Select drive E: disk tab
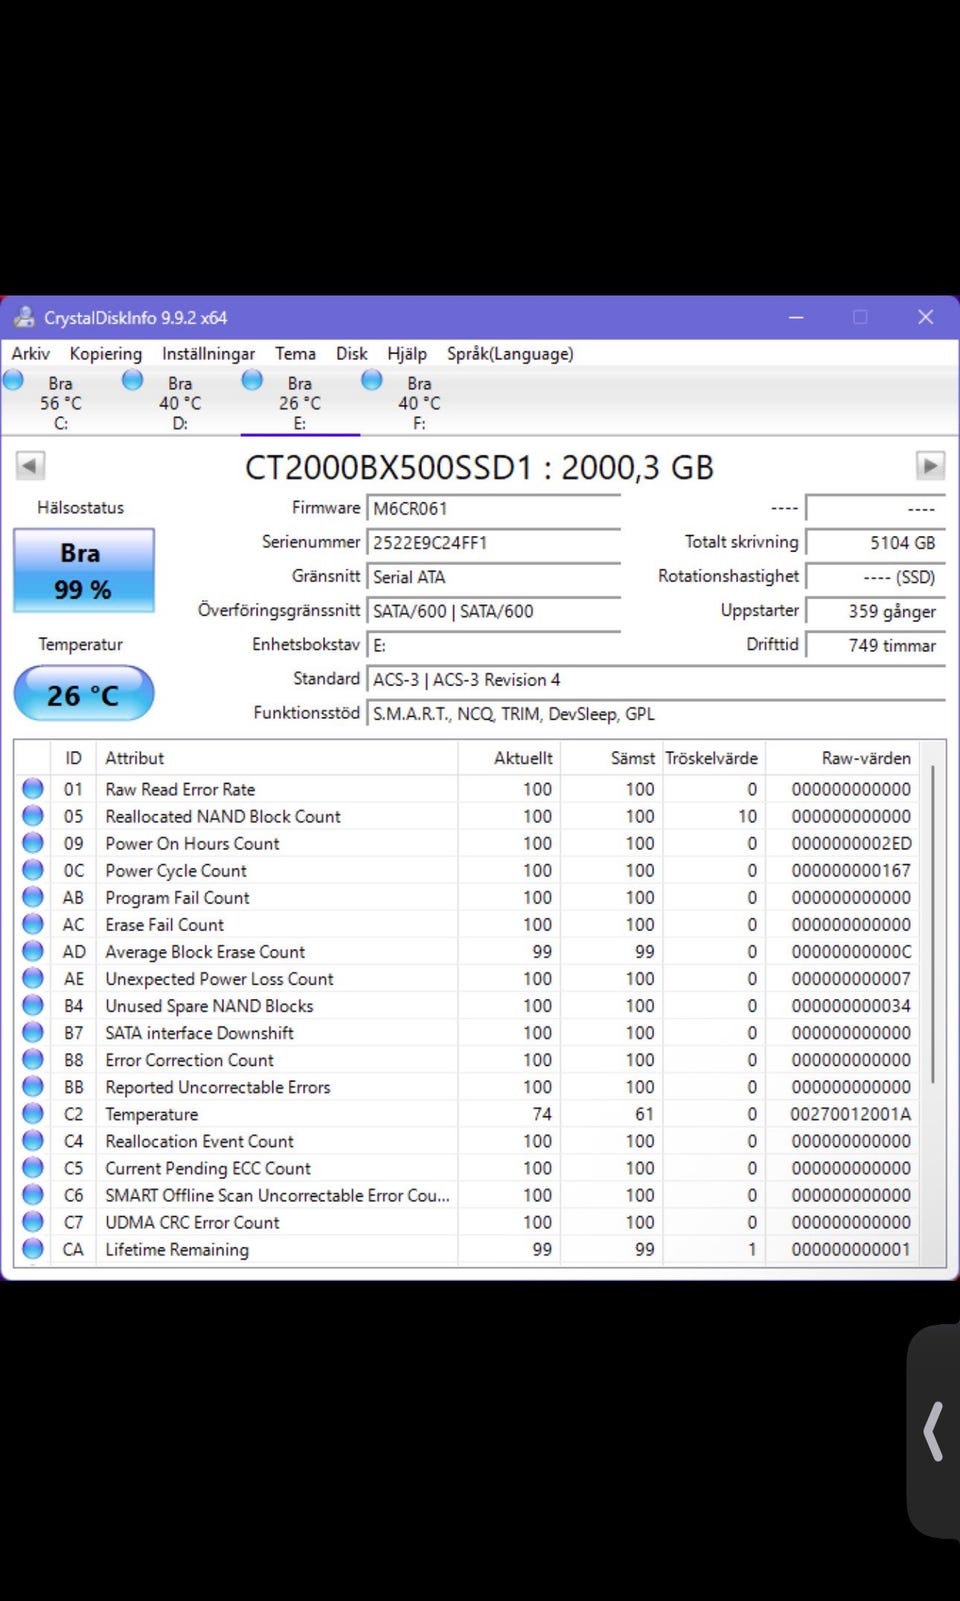The width and height of the screenshot is (960, 1601). 300,402
